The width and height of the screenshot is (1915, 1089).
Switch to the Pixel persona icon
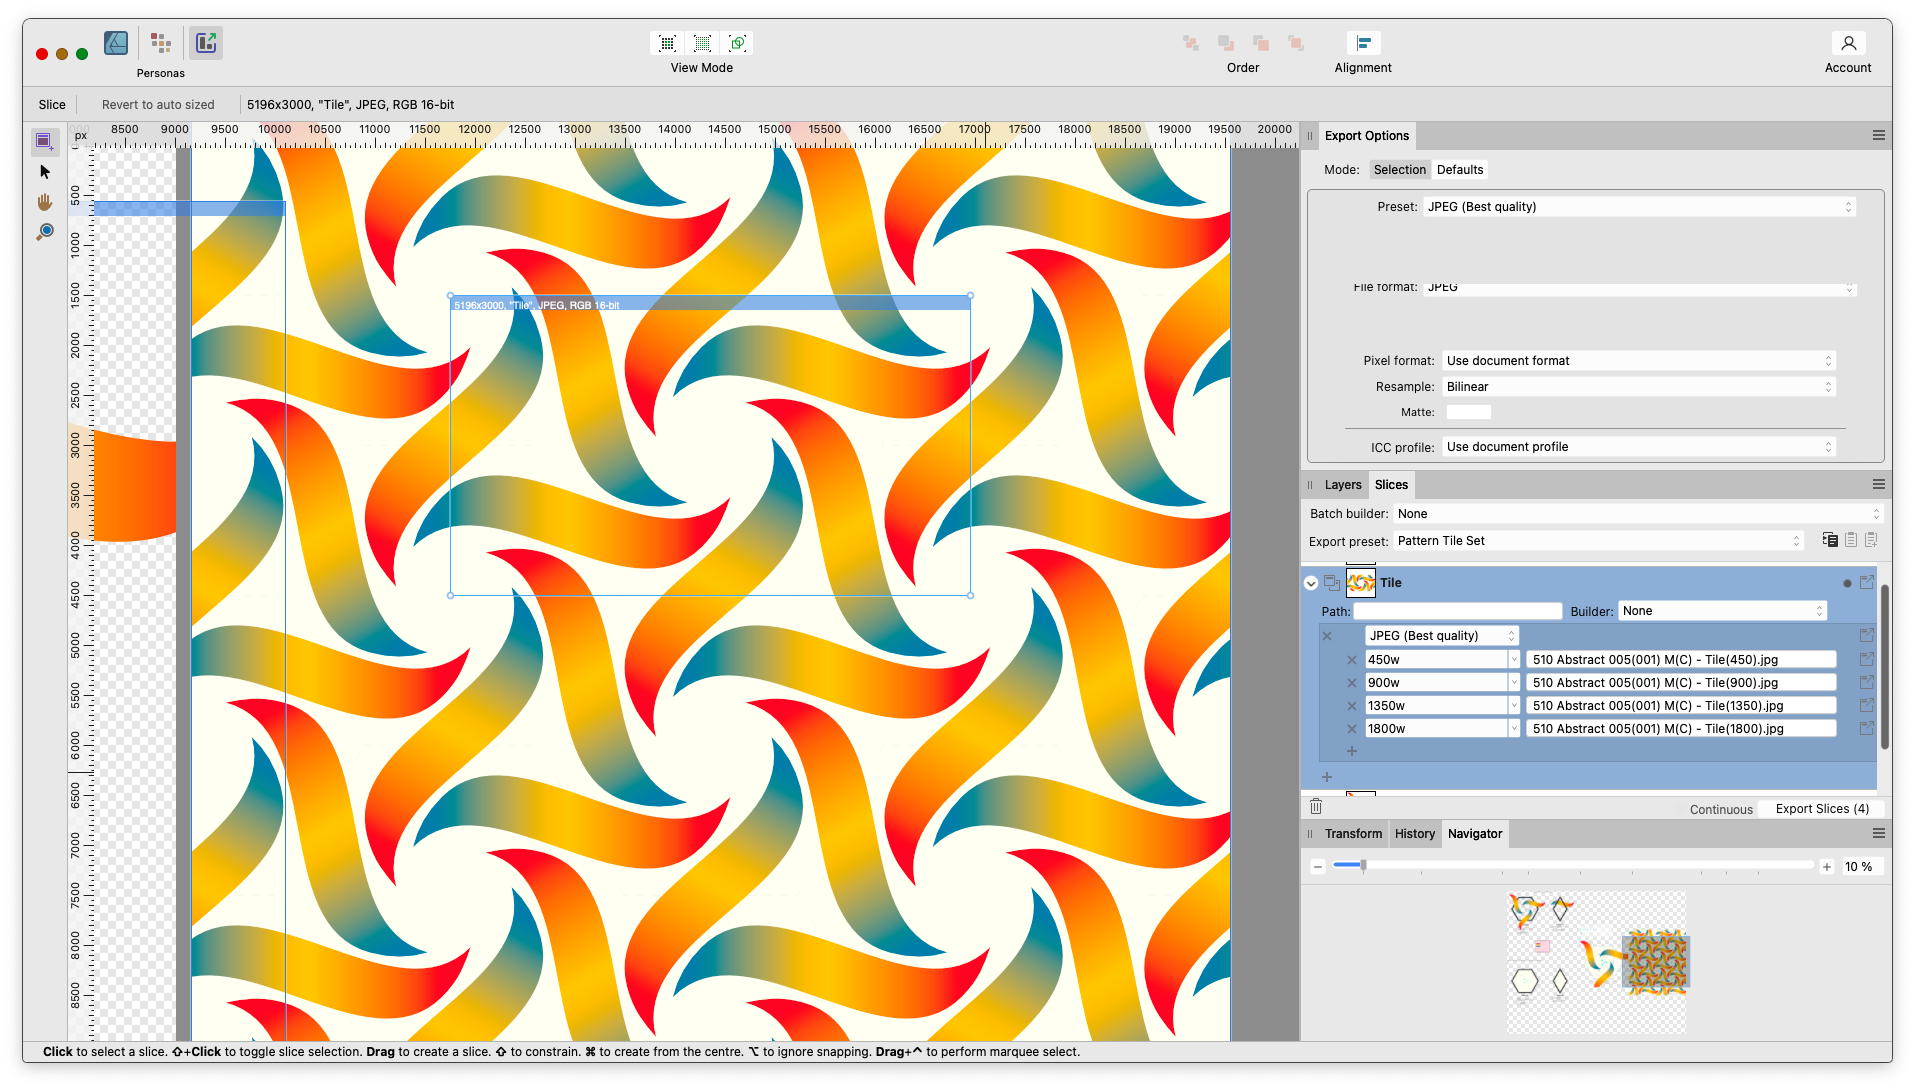click(161, 43)
